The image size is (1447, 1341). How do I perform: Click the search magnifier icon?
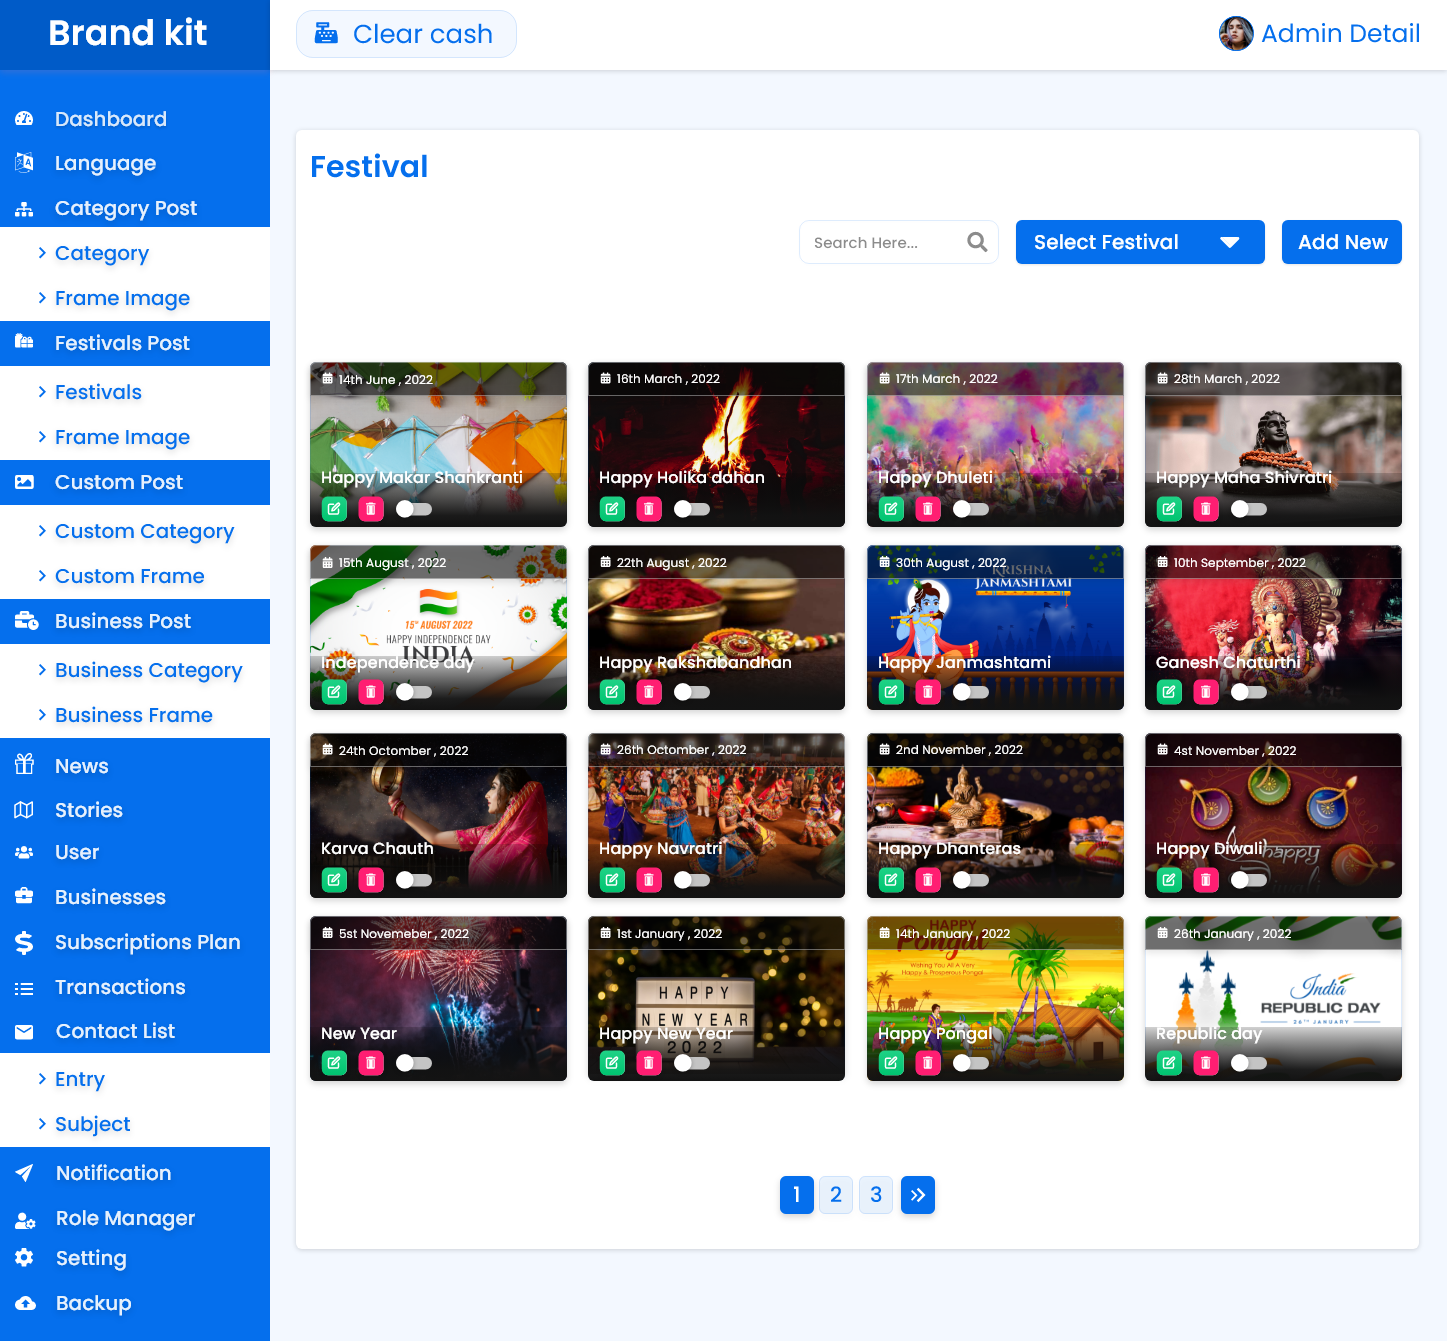point(977,242)
